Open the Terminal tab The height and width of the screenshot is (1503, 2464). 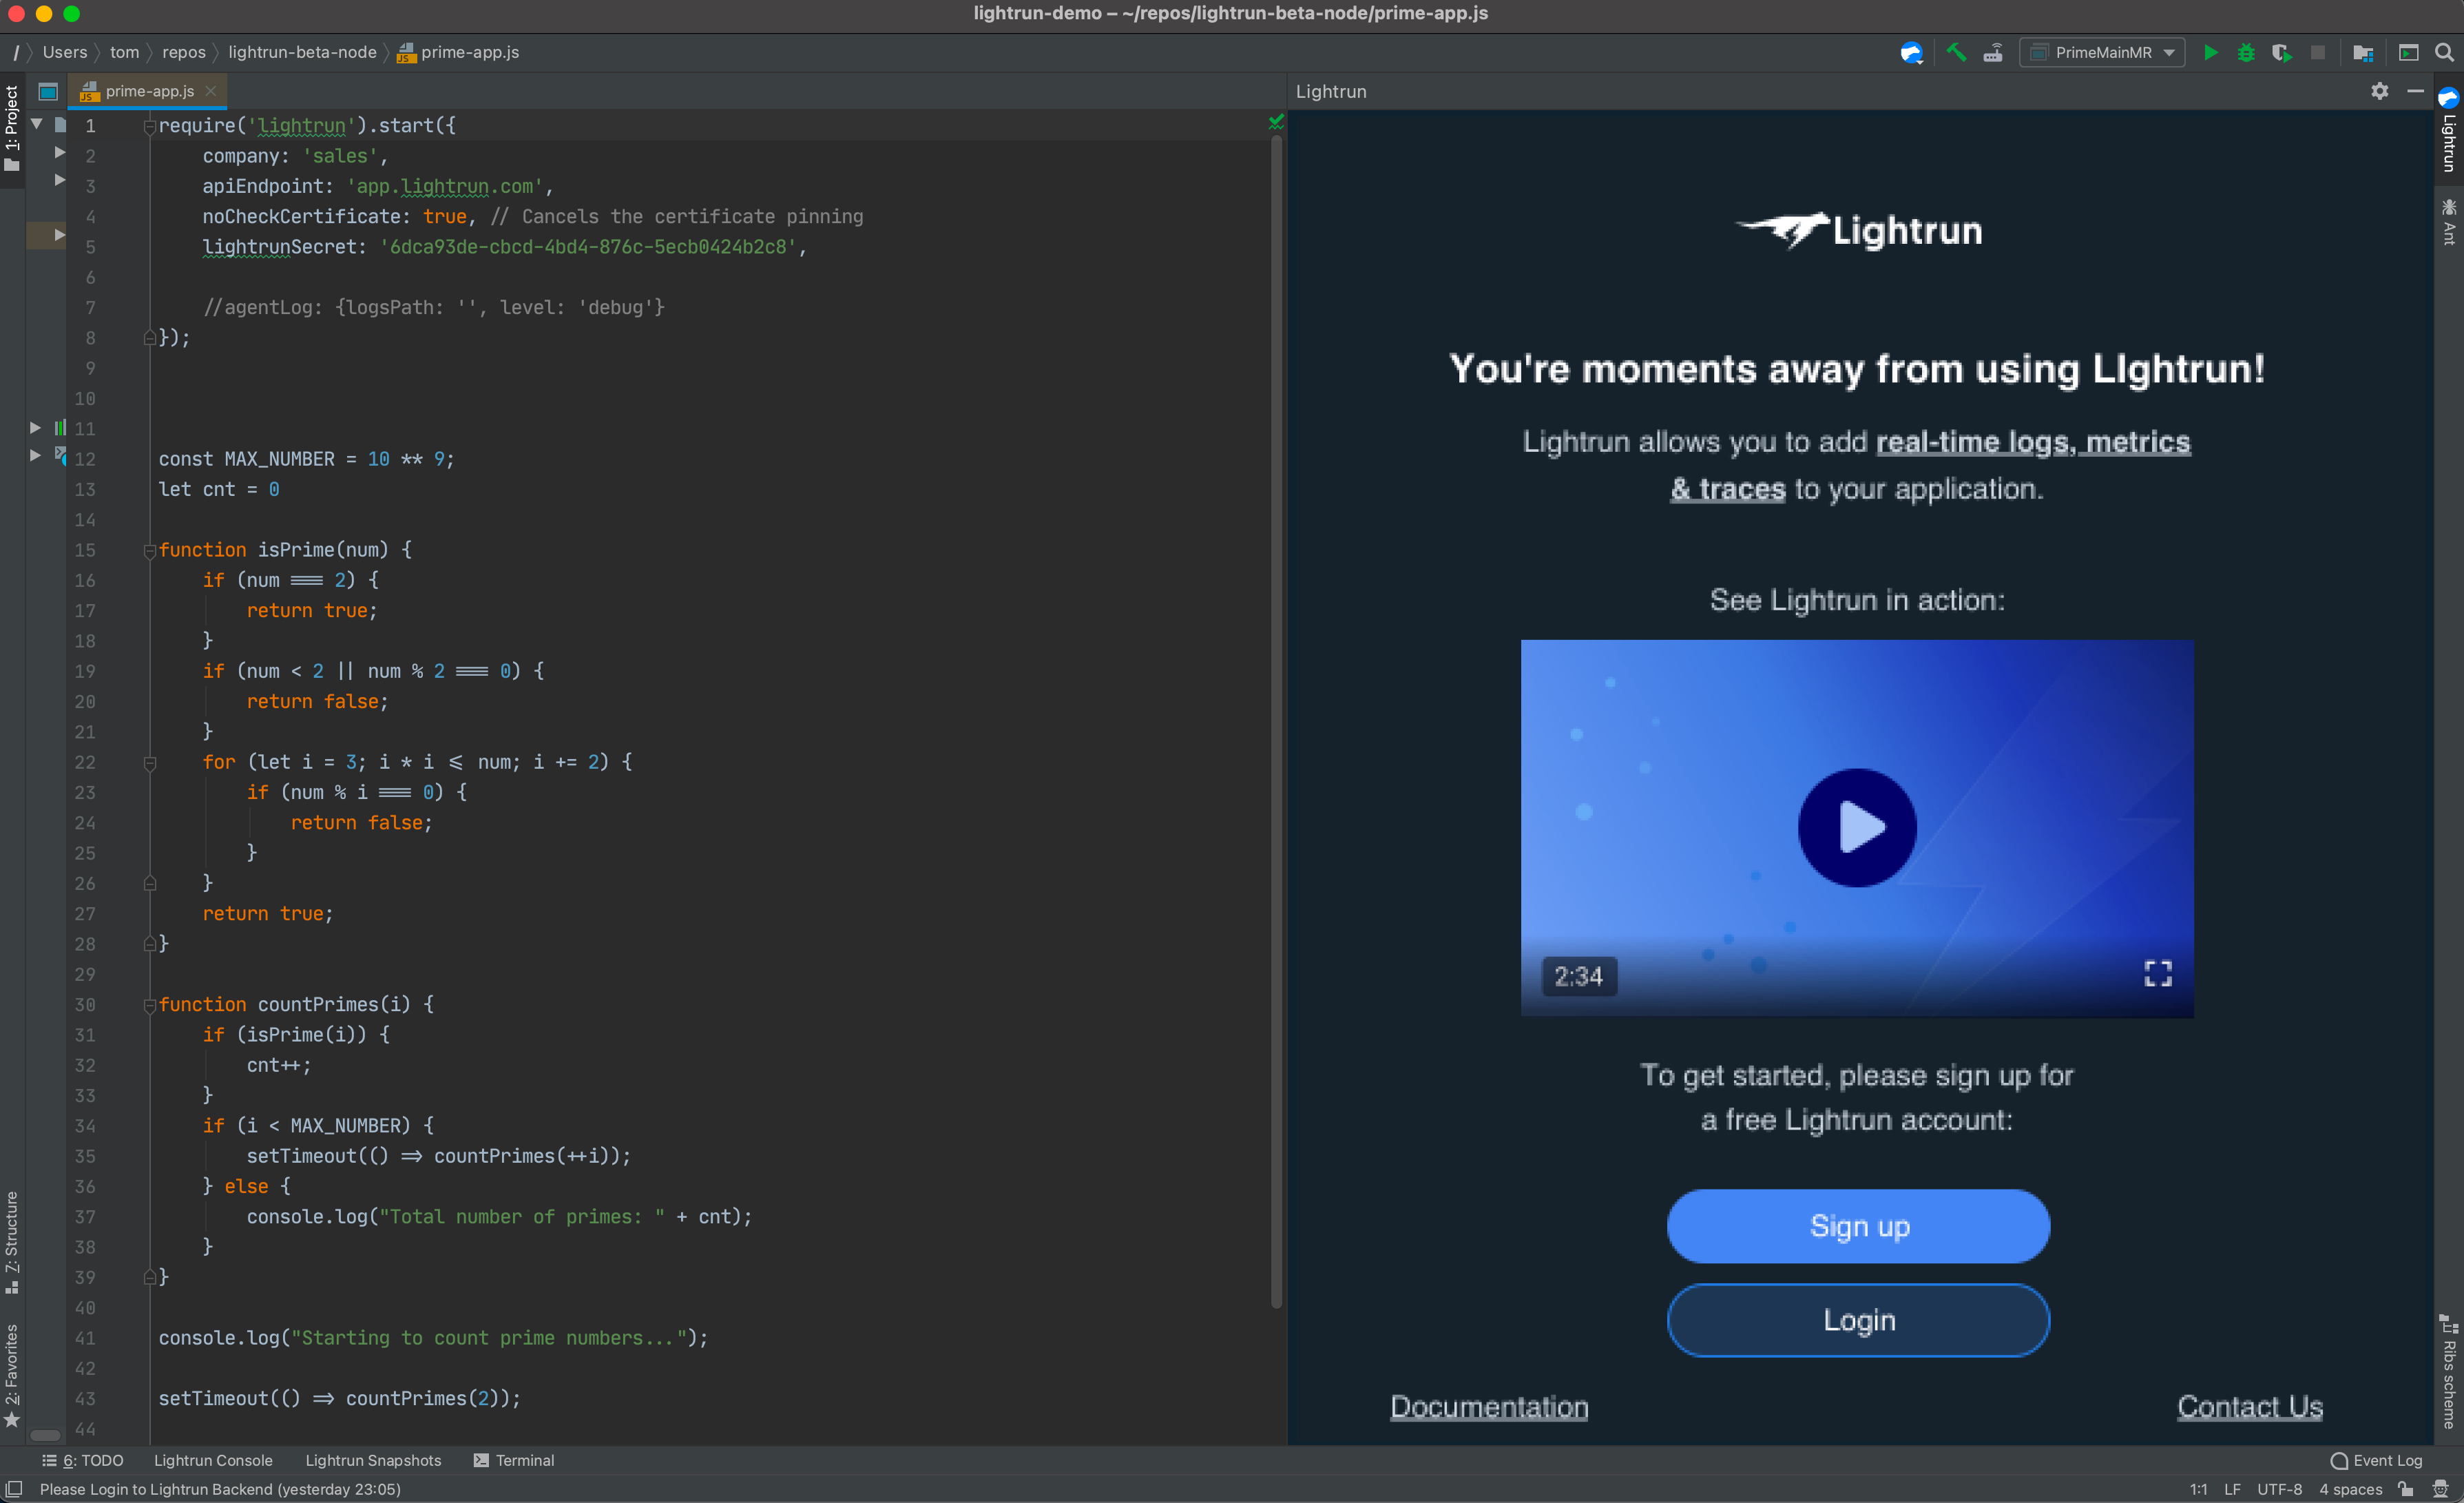(x=514, y=1460)
